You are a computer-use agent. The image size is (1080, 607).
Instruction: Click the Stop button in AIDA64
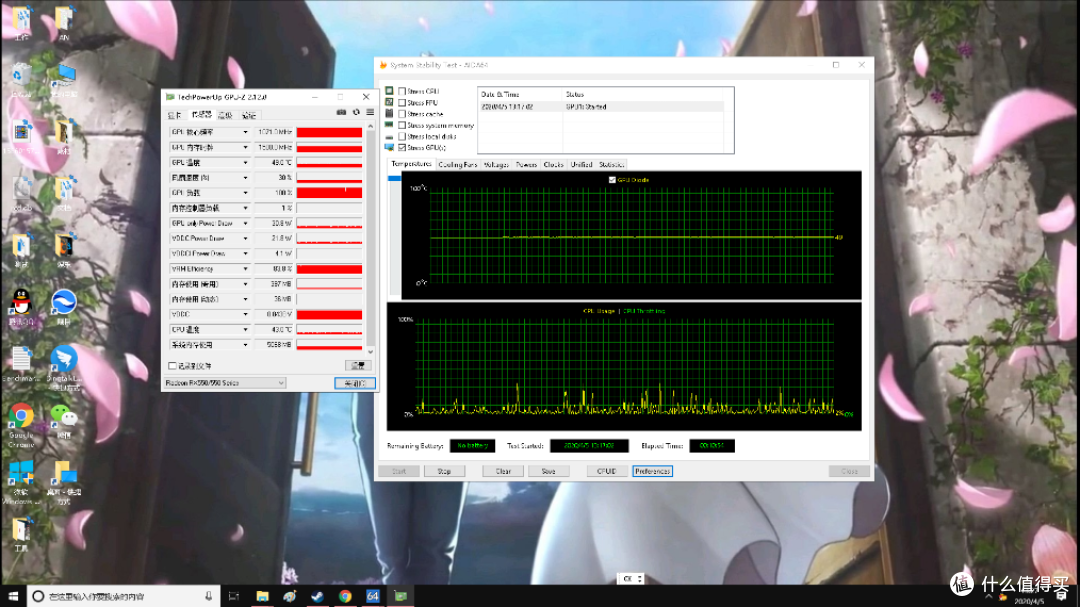444,471
